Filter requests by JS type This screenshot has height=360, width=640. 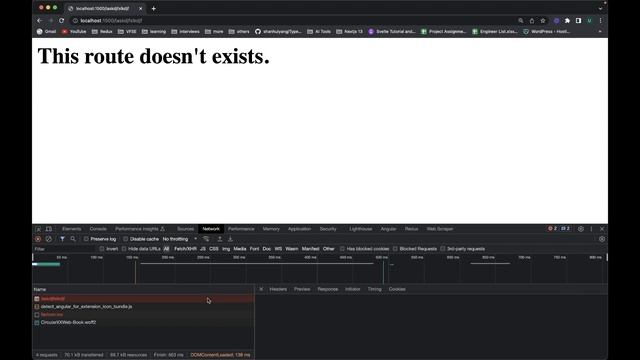203,249
